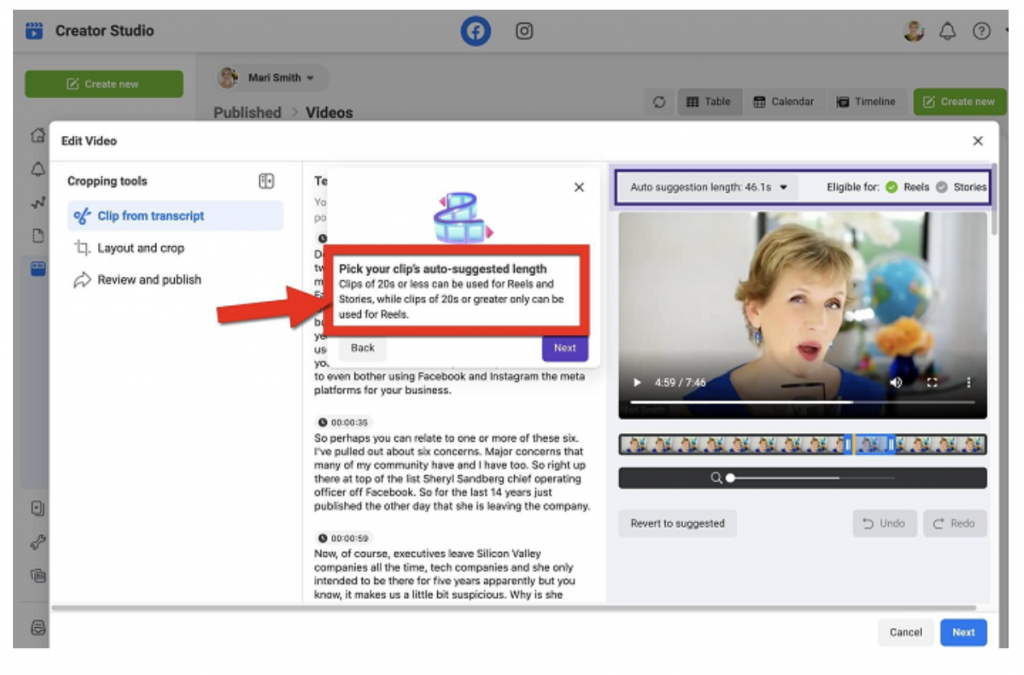Screen dimensions: 1024x675
Task: Click the right clip trim handle on filmstrip
Action: 891,445
